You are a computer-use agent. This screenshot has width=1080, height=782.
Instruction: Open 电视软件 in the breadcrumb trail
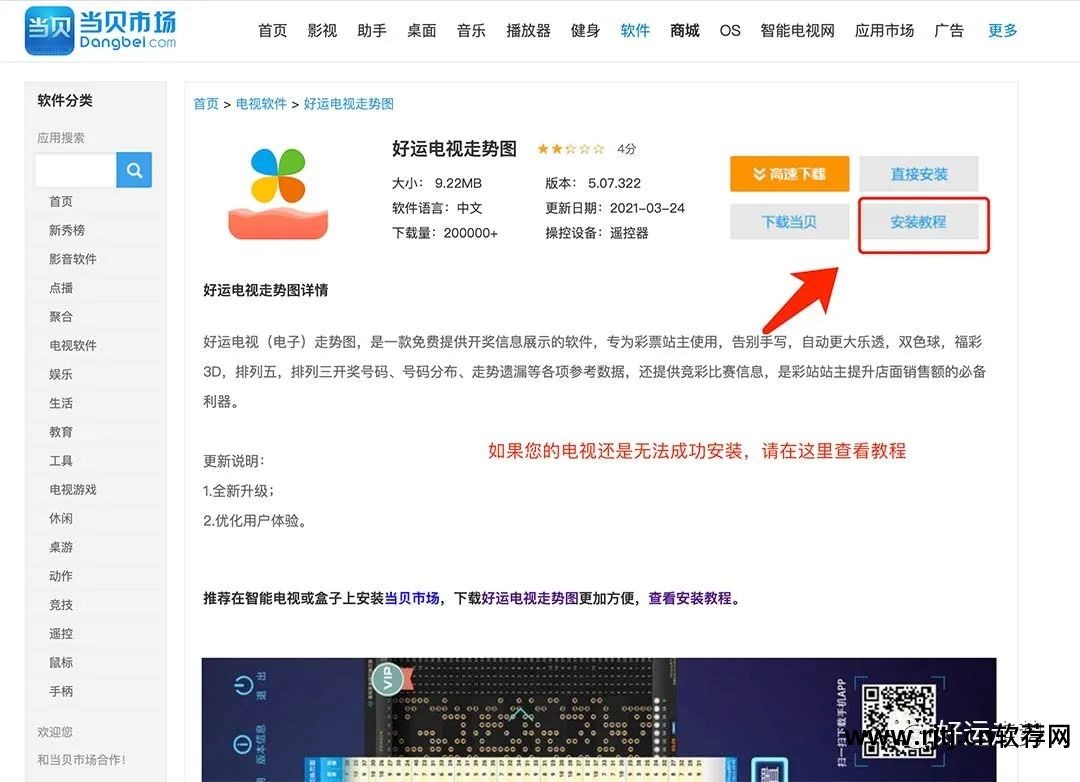click(x=261, y=103)
